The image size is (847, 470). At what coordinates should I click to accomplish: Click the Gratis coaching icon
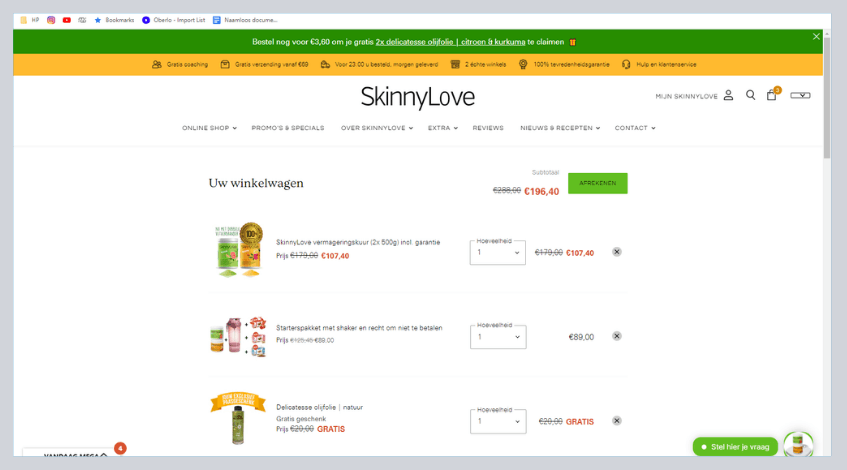[x=157, y=64]
